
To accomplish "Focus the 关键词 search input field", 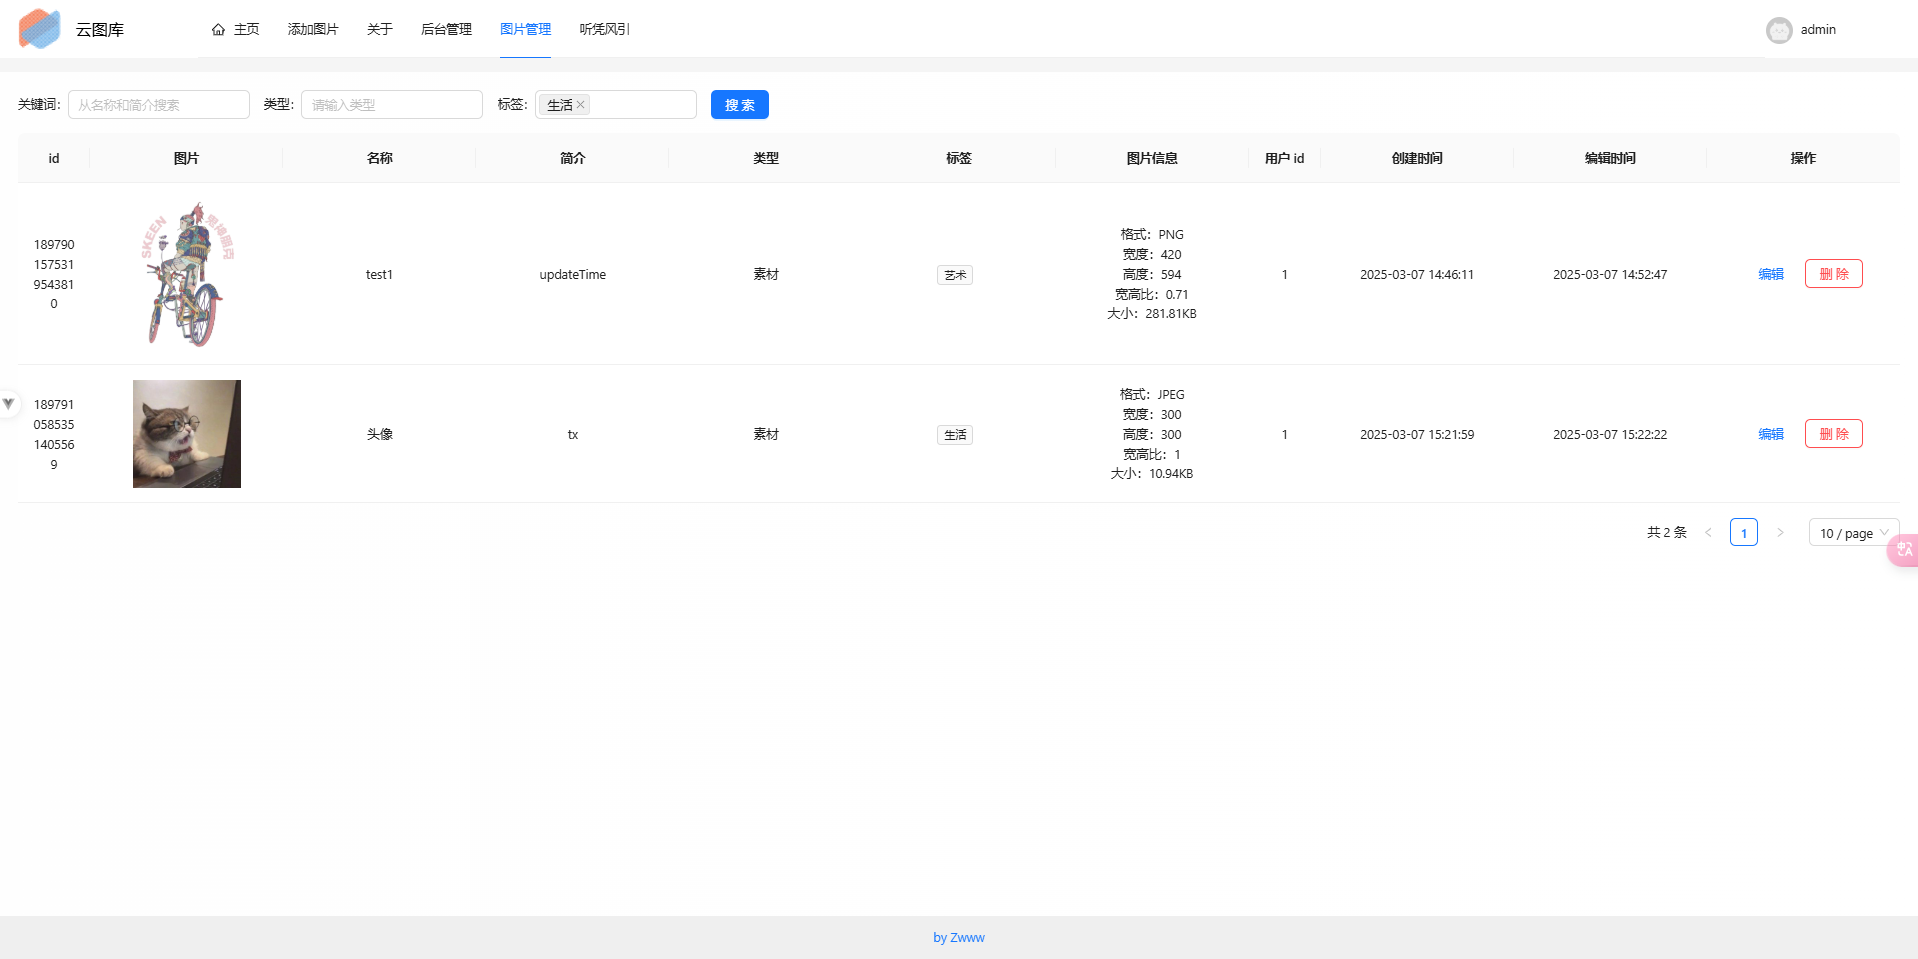I will click(x=159, y=105).
